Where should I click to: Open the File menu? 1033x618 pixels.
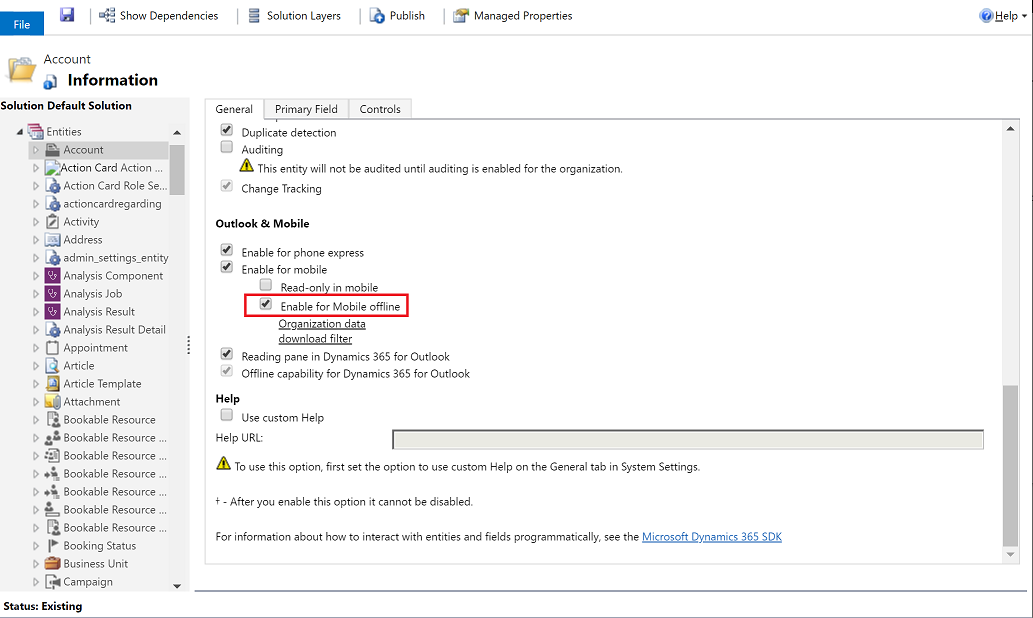(x=21, y=22)
